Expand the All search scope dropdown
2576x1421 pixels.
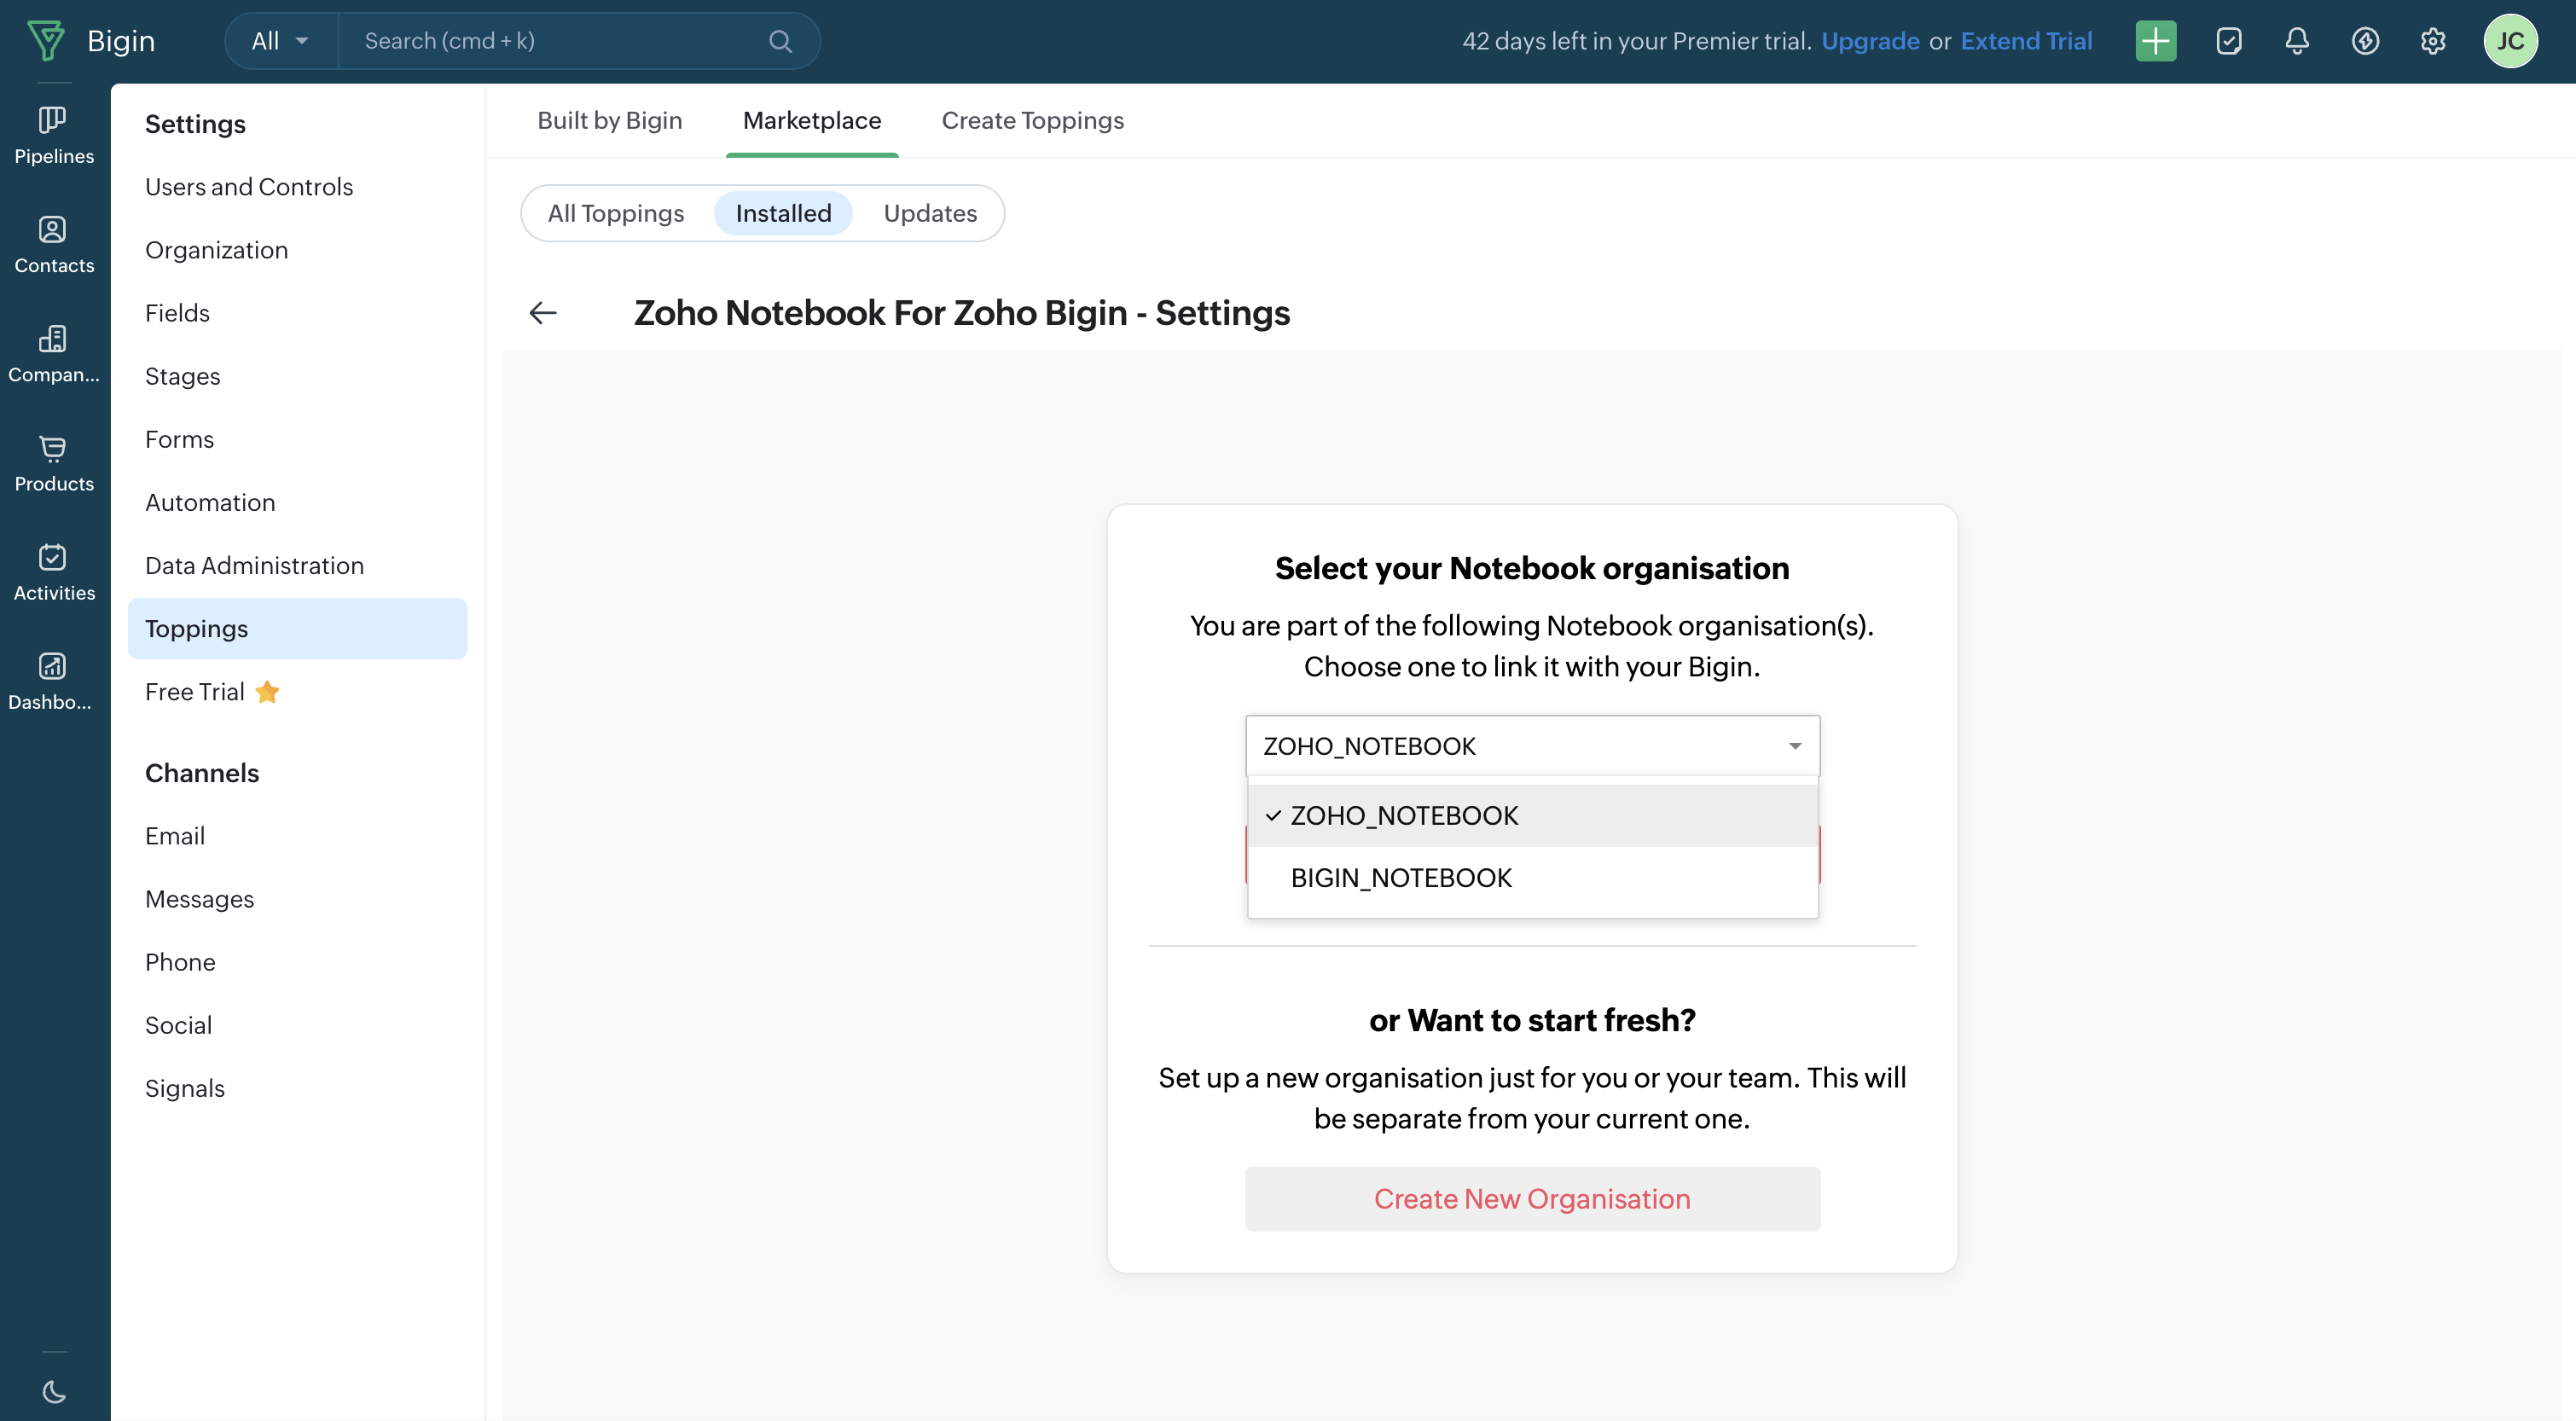point(280,41)
